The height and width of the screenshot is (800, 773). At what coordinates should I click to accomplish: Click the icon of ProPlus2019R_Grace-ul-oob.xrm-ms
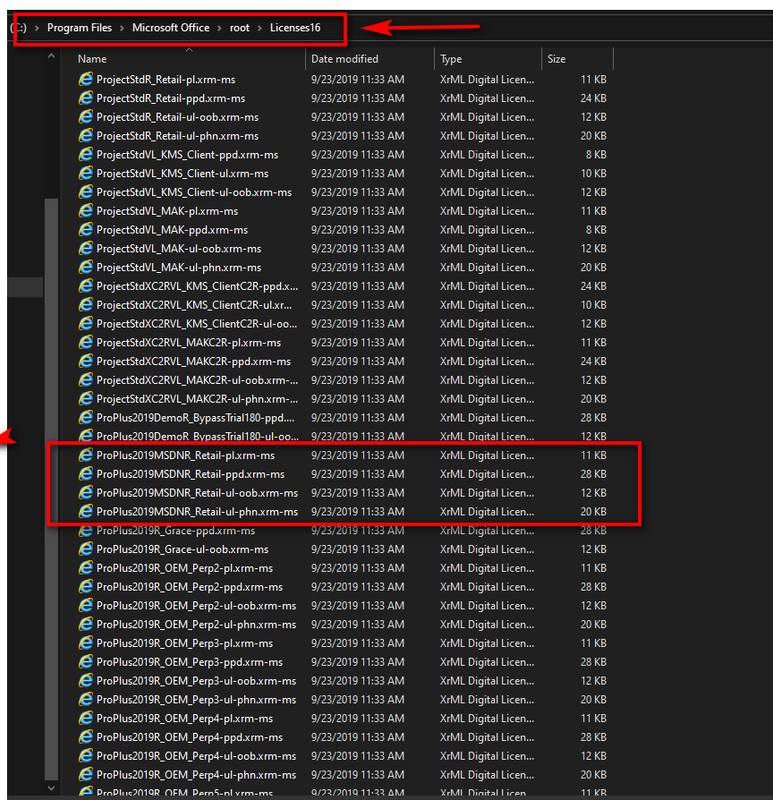(x=86, y=549)
